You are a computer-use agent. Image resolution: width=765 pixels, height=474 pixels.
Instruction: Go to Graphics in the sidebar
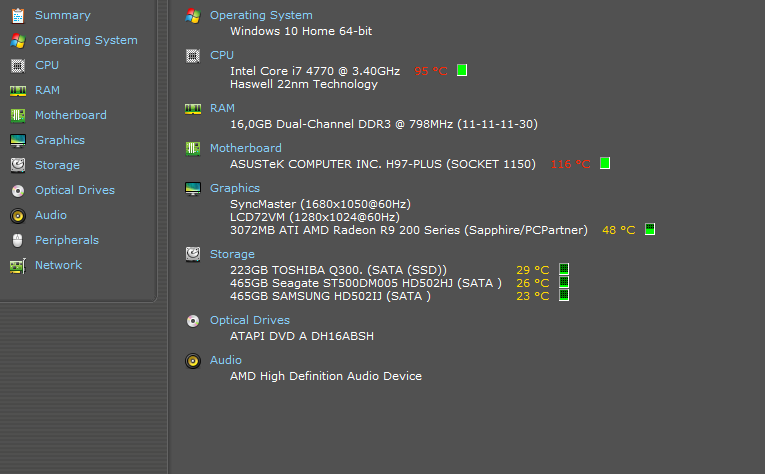coord(60,140)
